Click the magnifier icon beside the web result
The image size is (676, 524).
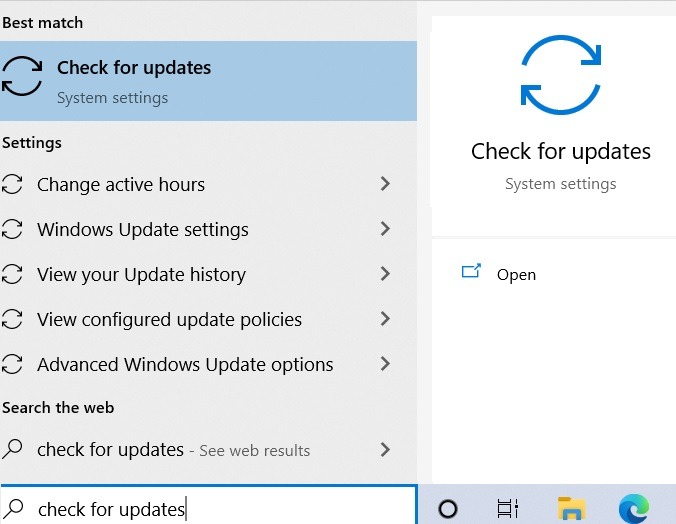[12, 449]
